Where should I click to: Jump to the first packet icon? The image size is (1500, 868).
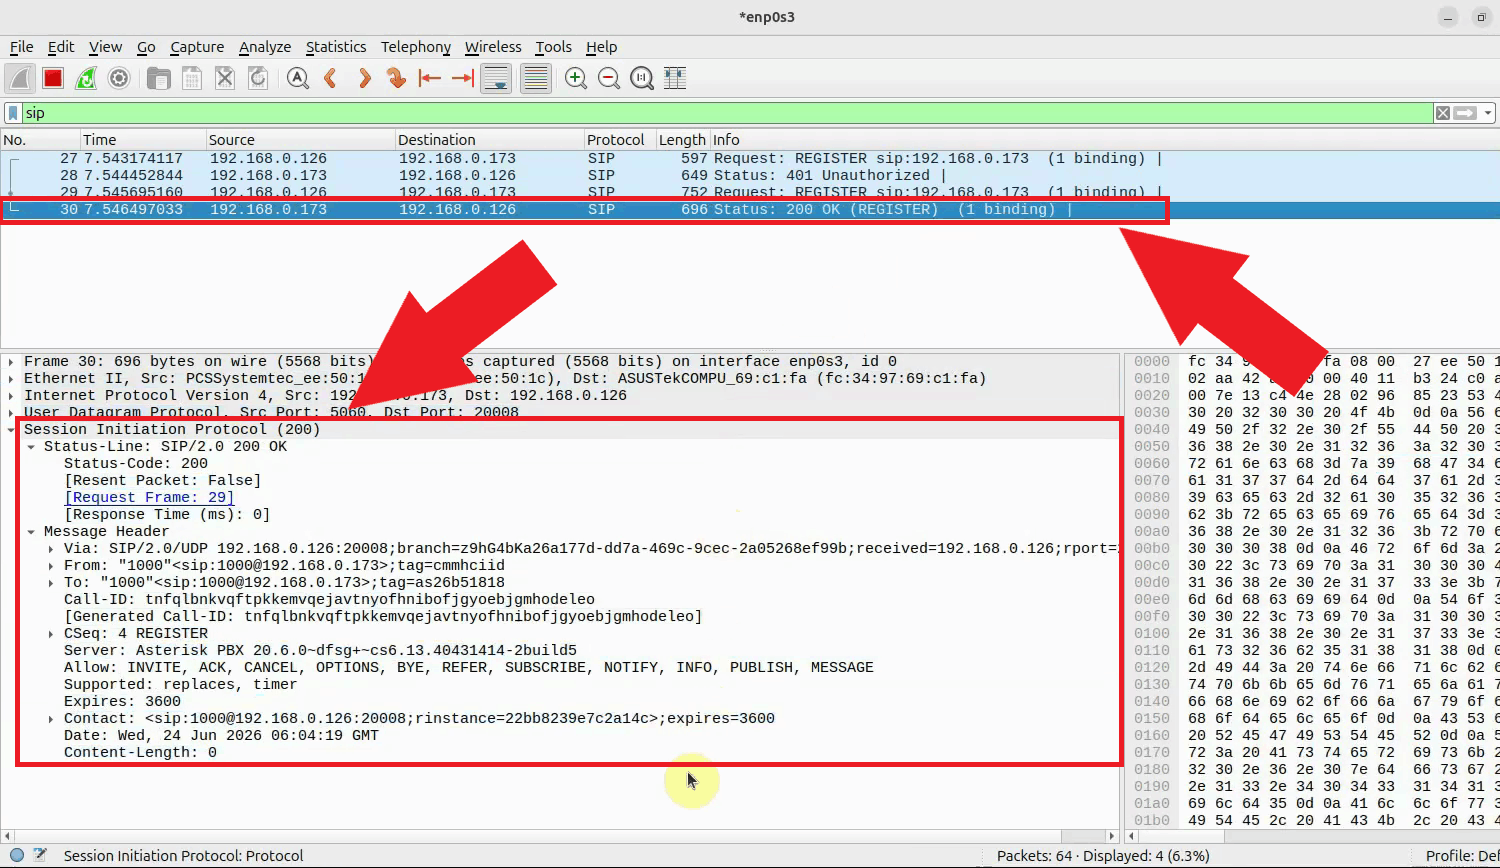point(430,78)
